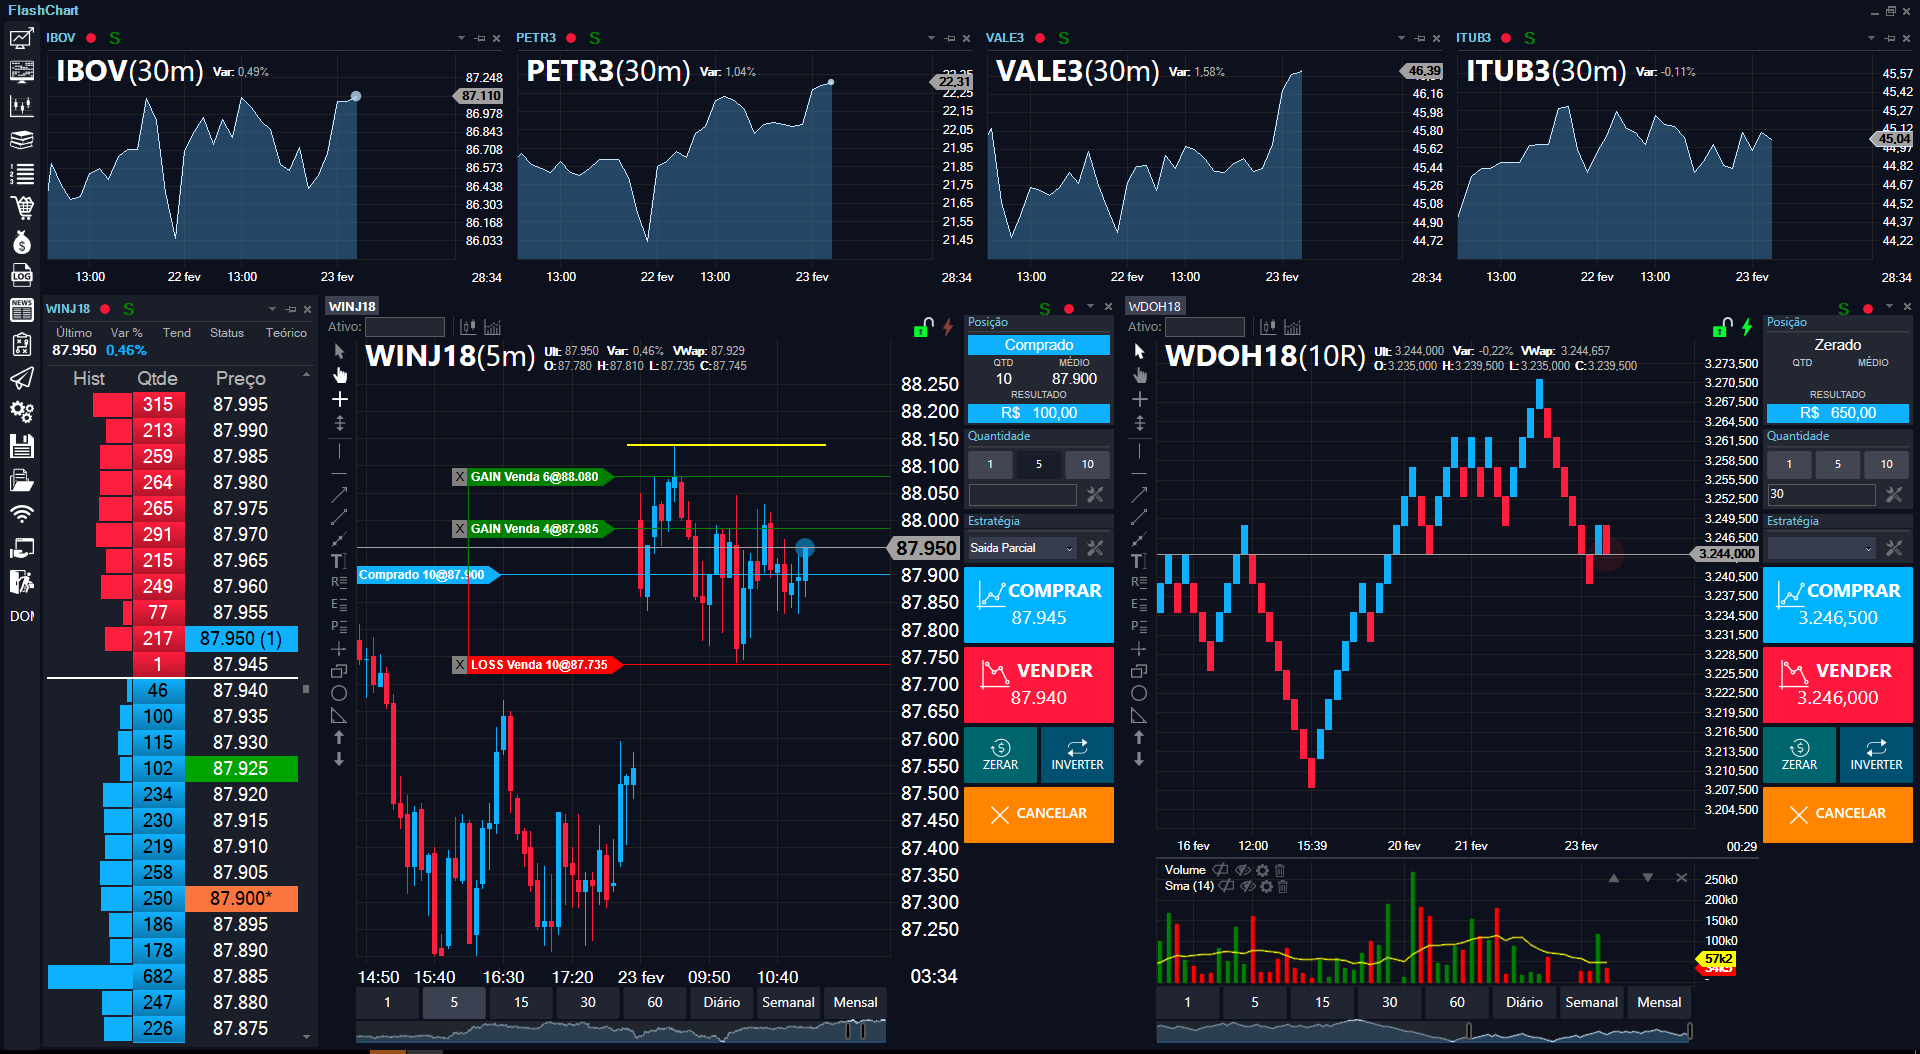Image resolution: width=1920 pixels, height=1054 pixels.
Task: Switch WINJ18 chart to Diário timeframe
Action: (721, 1002)
